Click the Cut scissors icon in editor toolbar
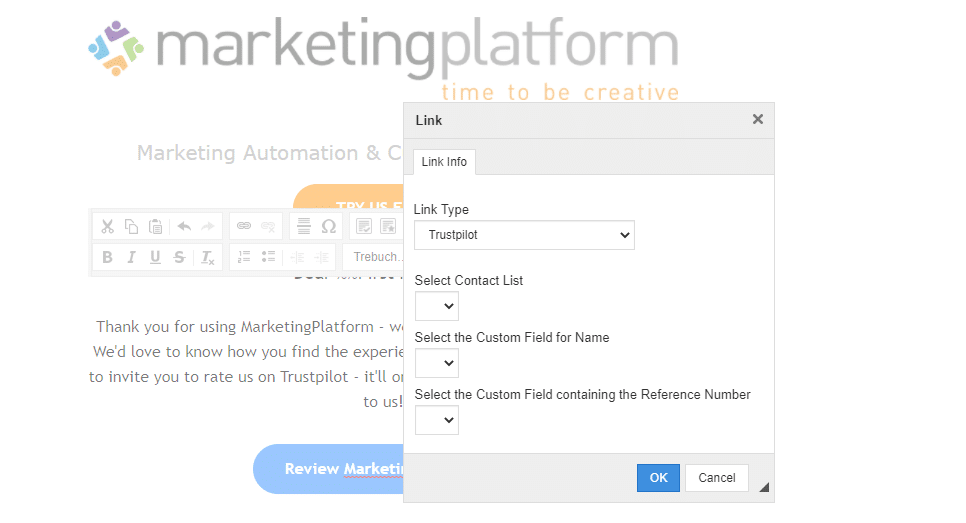This screenshot has height=523, width=966. click(x=108, y=227)
